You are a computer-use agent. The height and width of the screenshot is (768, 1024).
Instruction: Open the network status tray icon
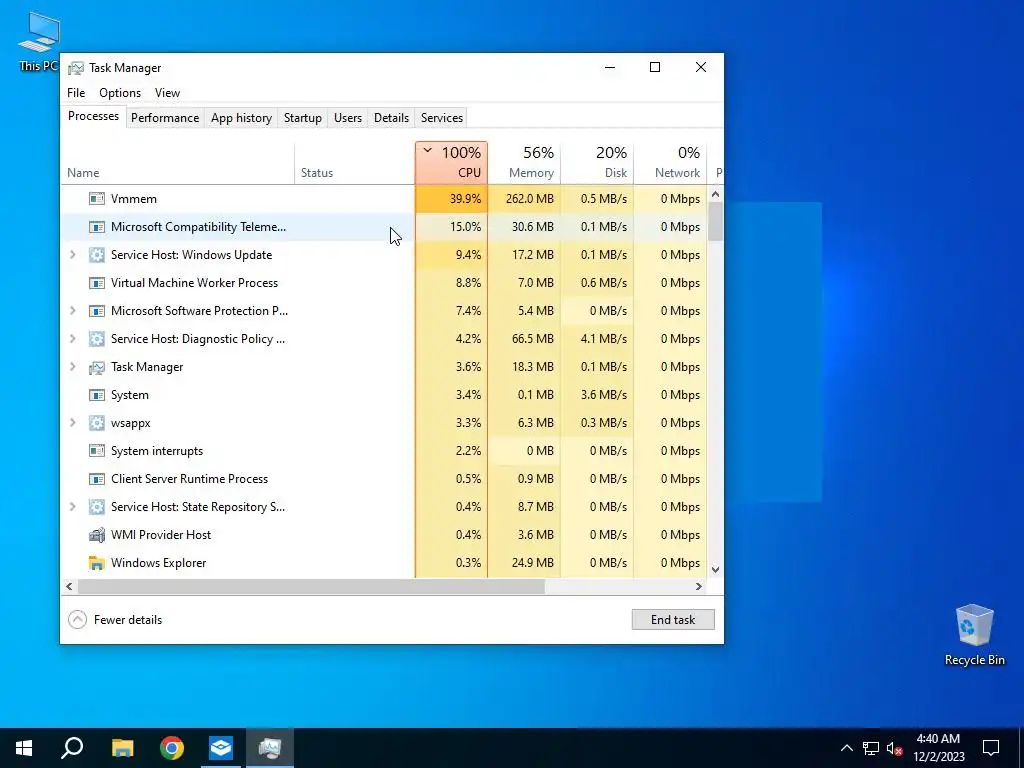pos(871,748)
